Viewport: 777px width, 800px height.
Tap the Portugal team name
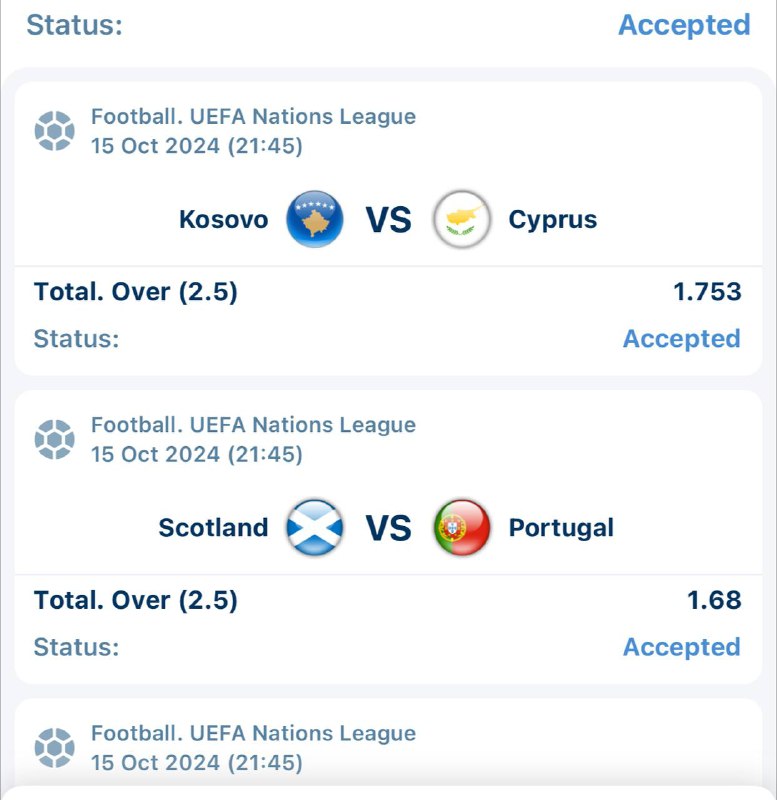point(561,527)
